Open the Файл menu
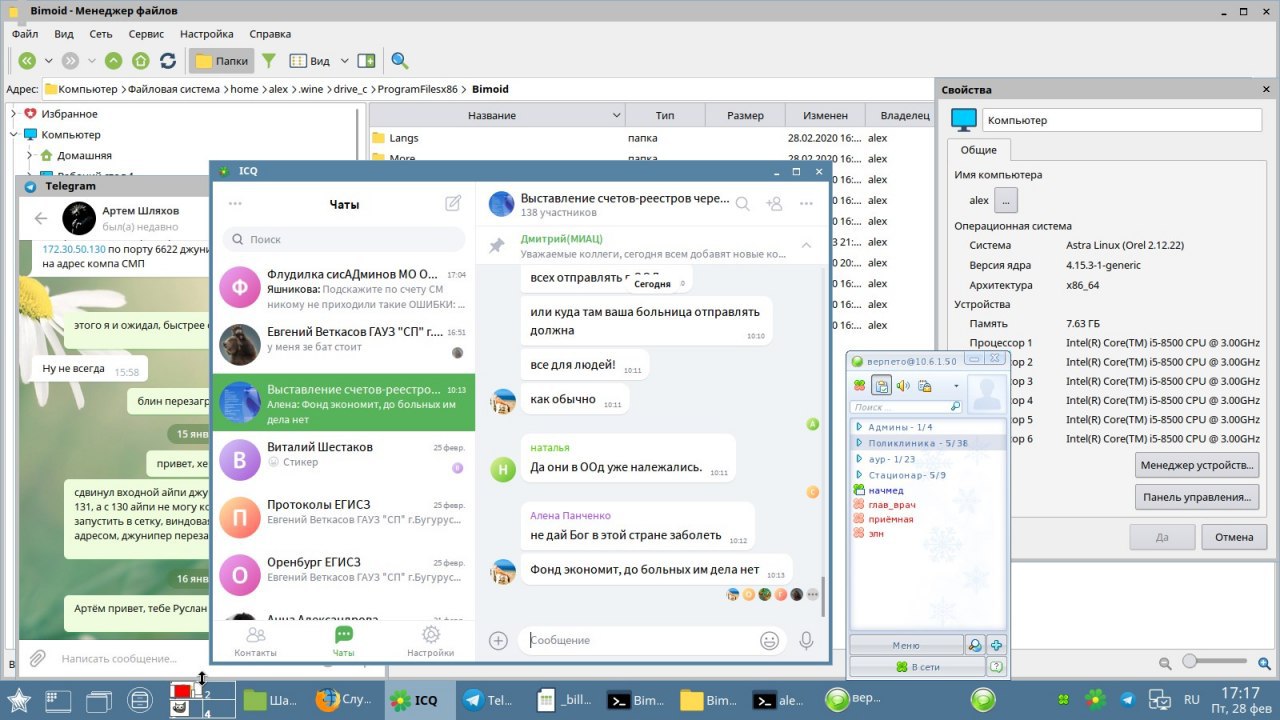 pyautogui.click(x=25, y=34)
